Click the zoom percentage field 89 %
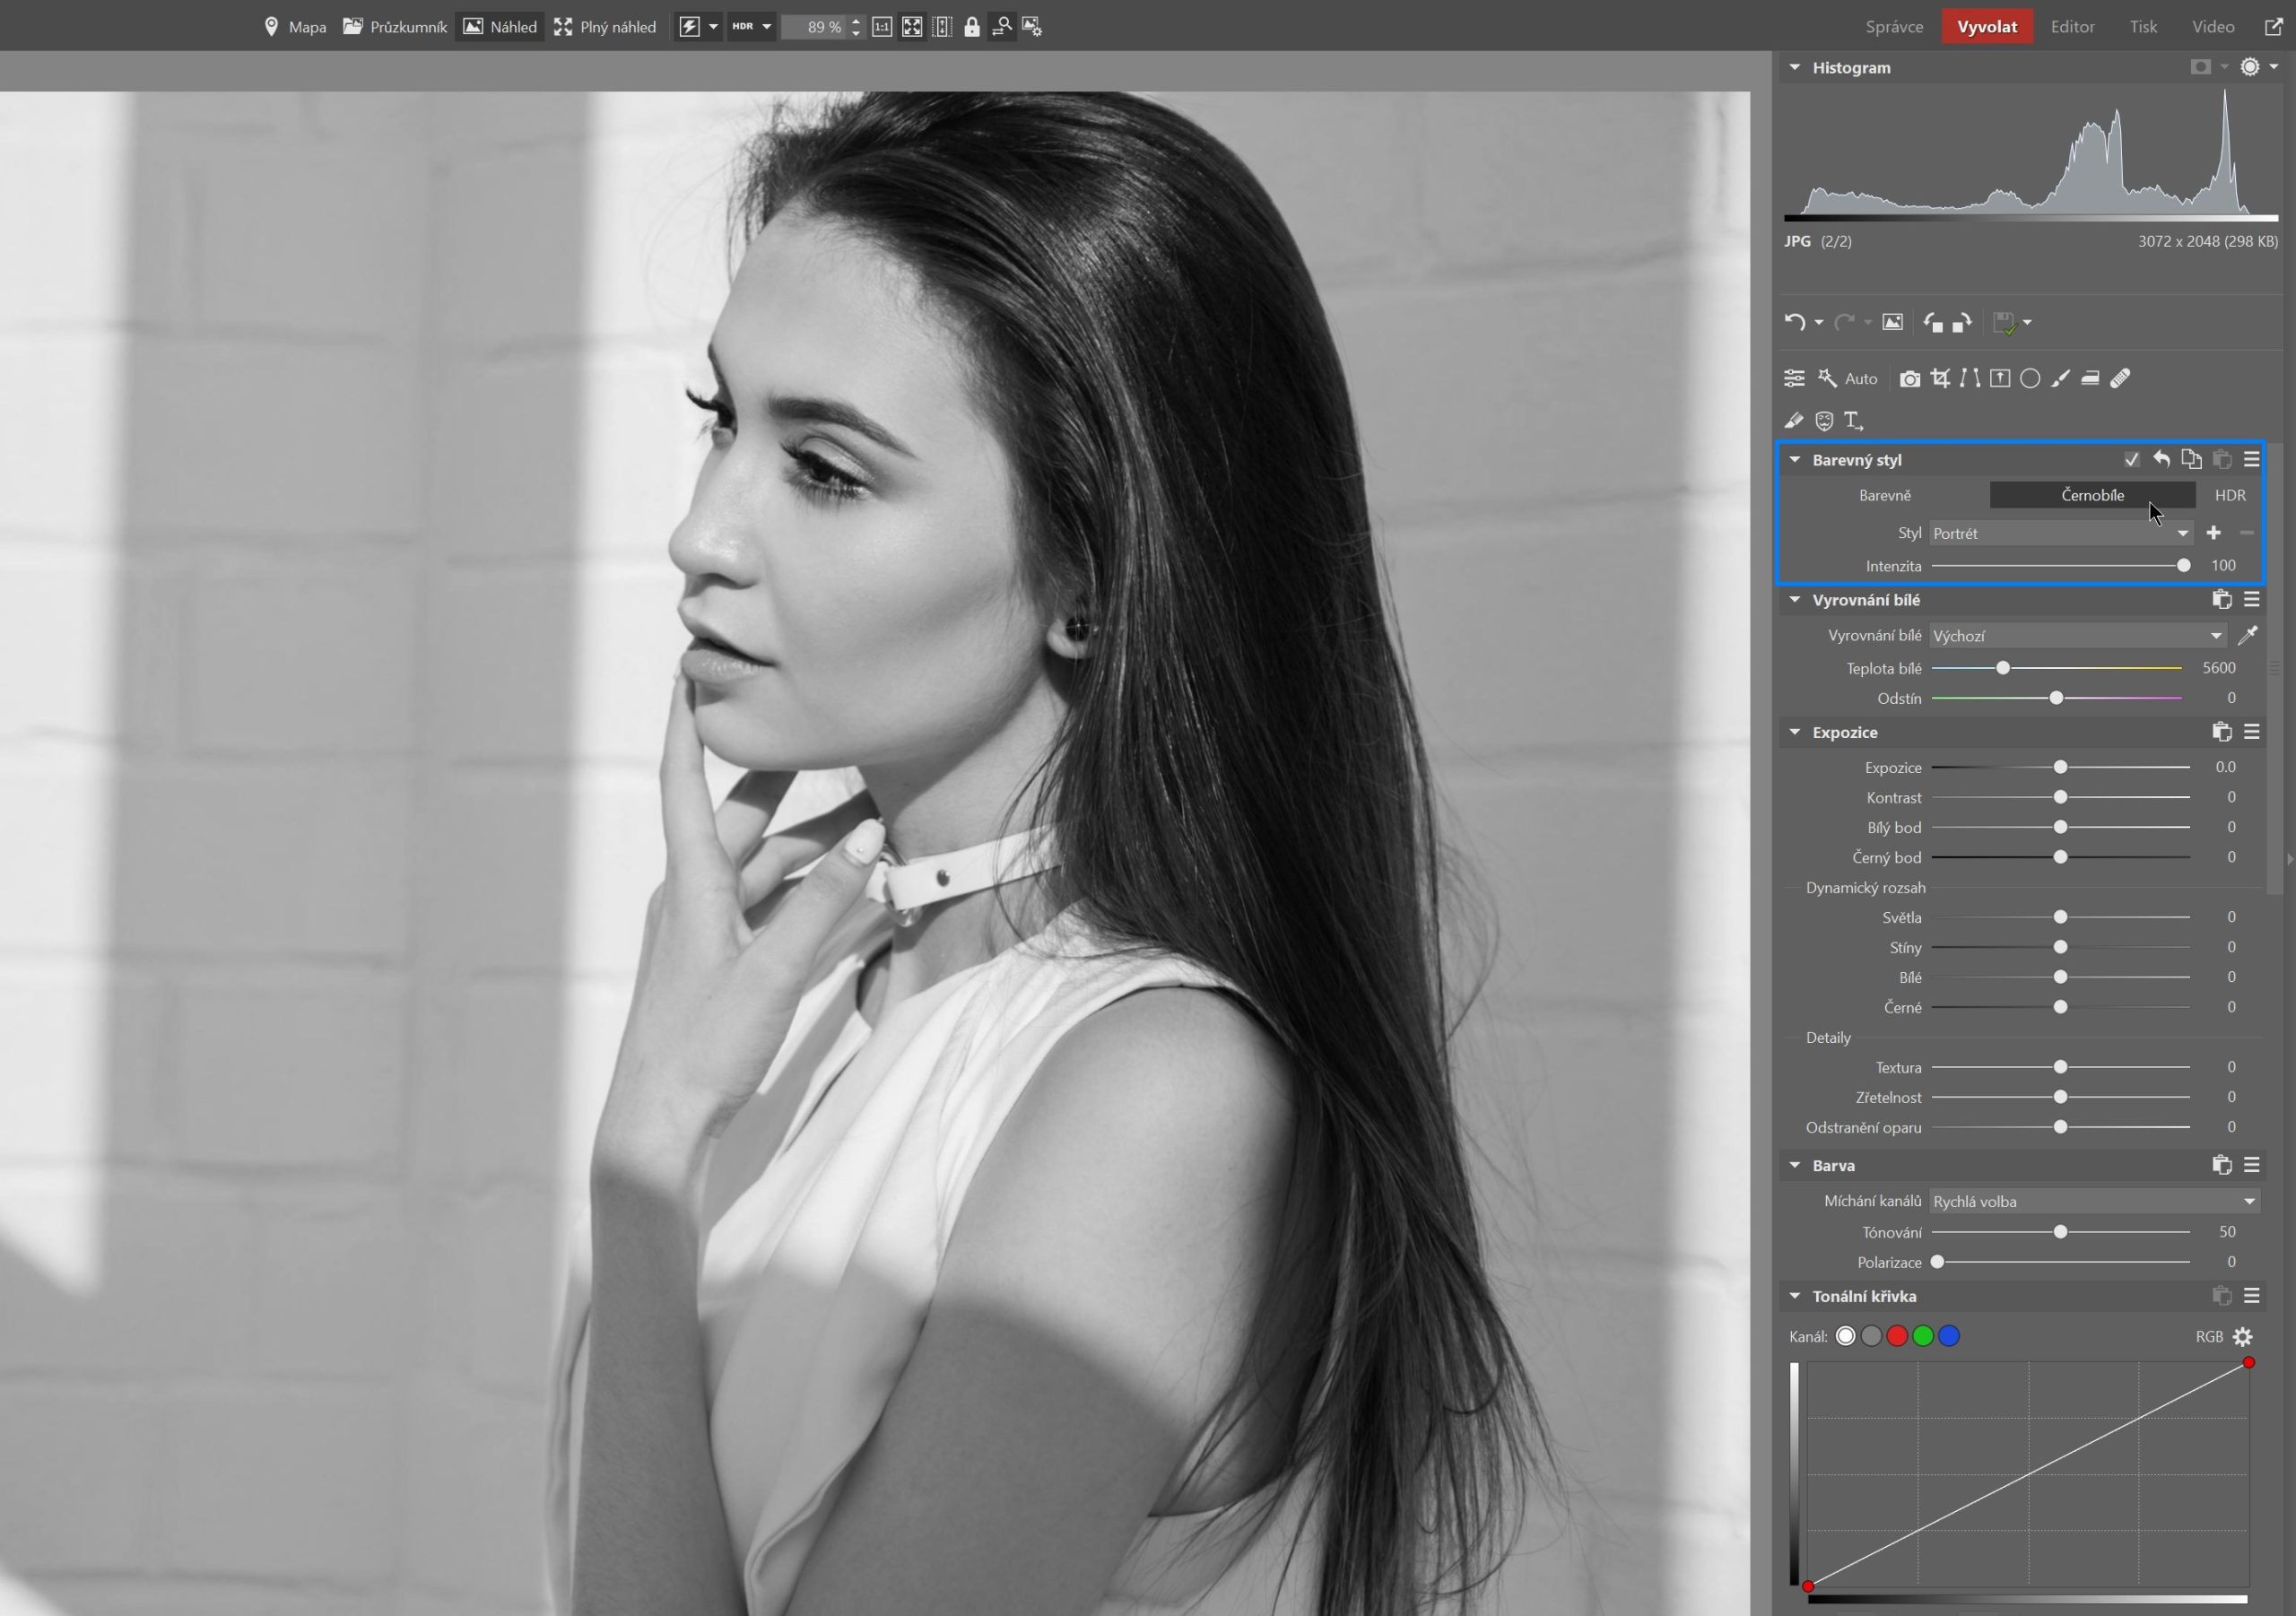Image resolution: width=2296 pixels, height=1616 pixels. (815, 27)
